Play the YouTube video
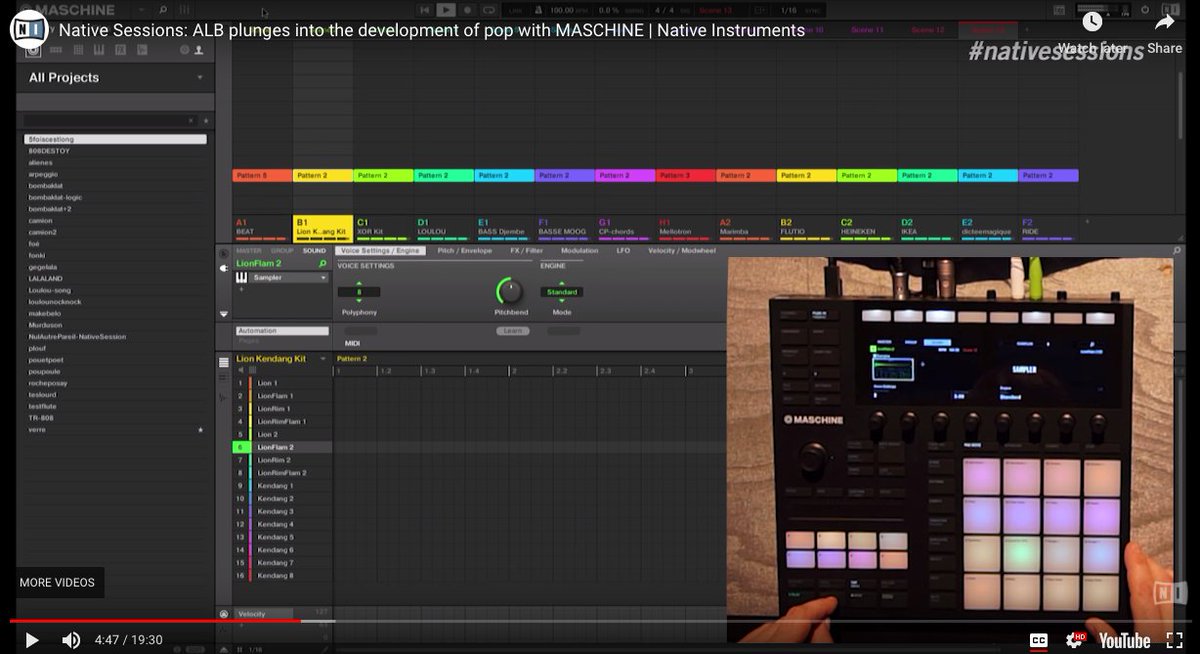1200x654 pixels. (31, 640)
